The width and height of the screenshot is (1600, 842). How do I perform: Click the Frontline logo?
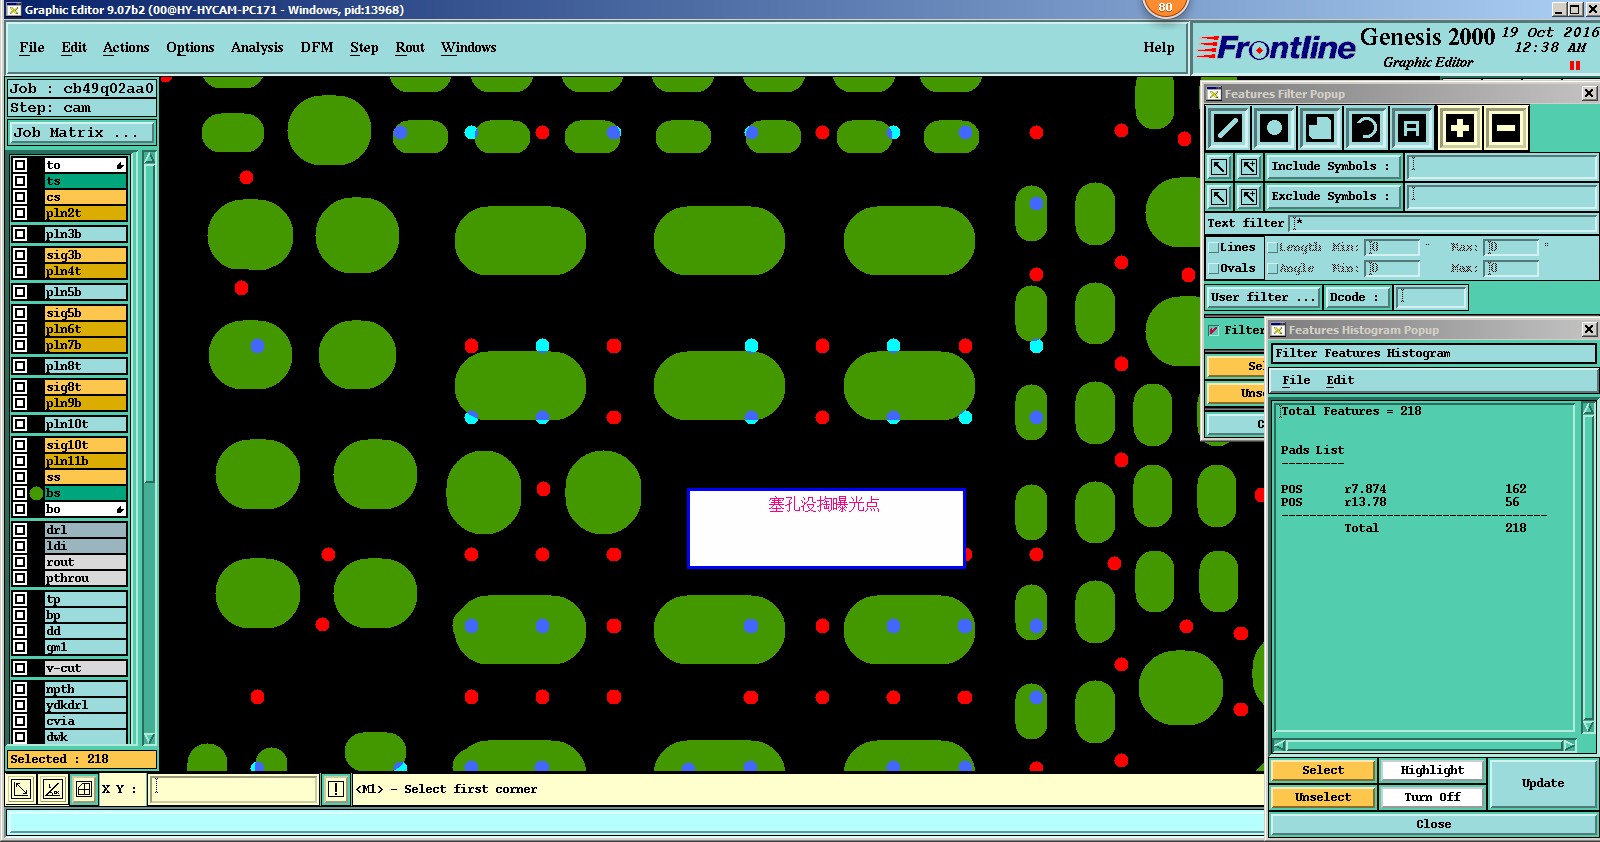(1276, 47)
